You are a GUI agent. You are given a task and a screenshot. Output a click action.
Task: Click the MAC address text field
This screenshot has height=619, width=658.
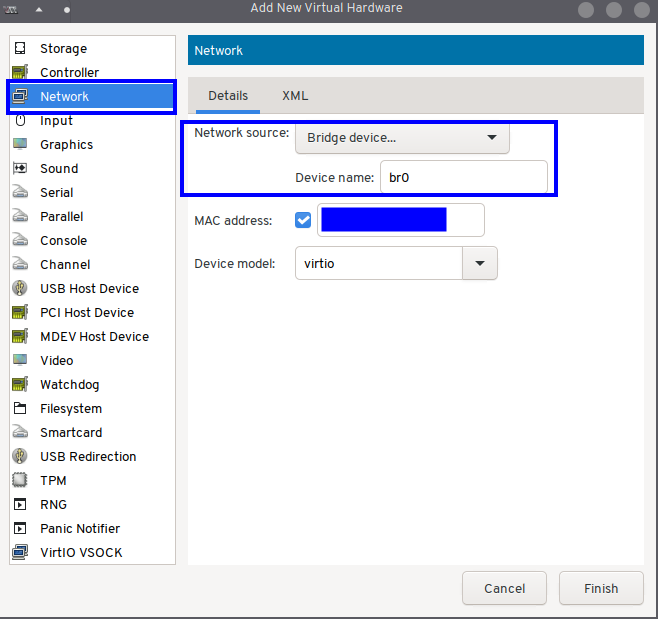pos(400,220)
